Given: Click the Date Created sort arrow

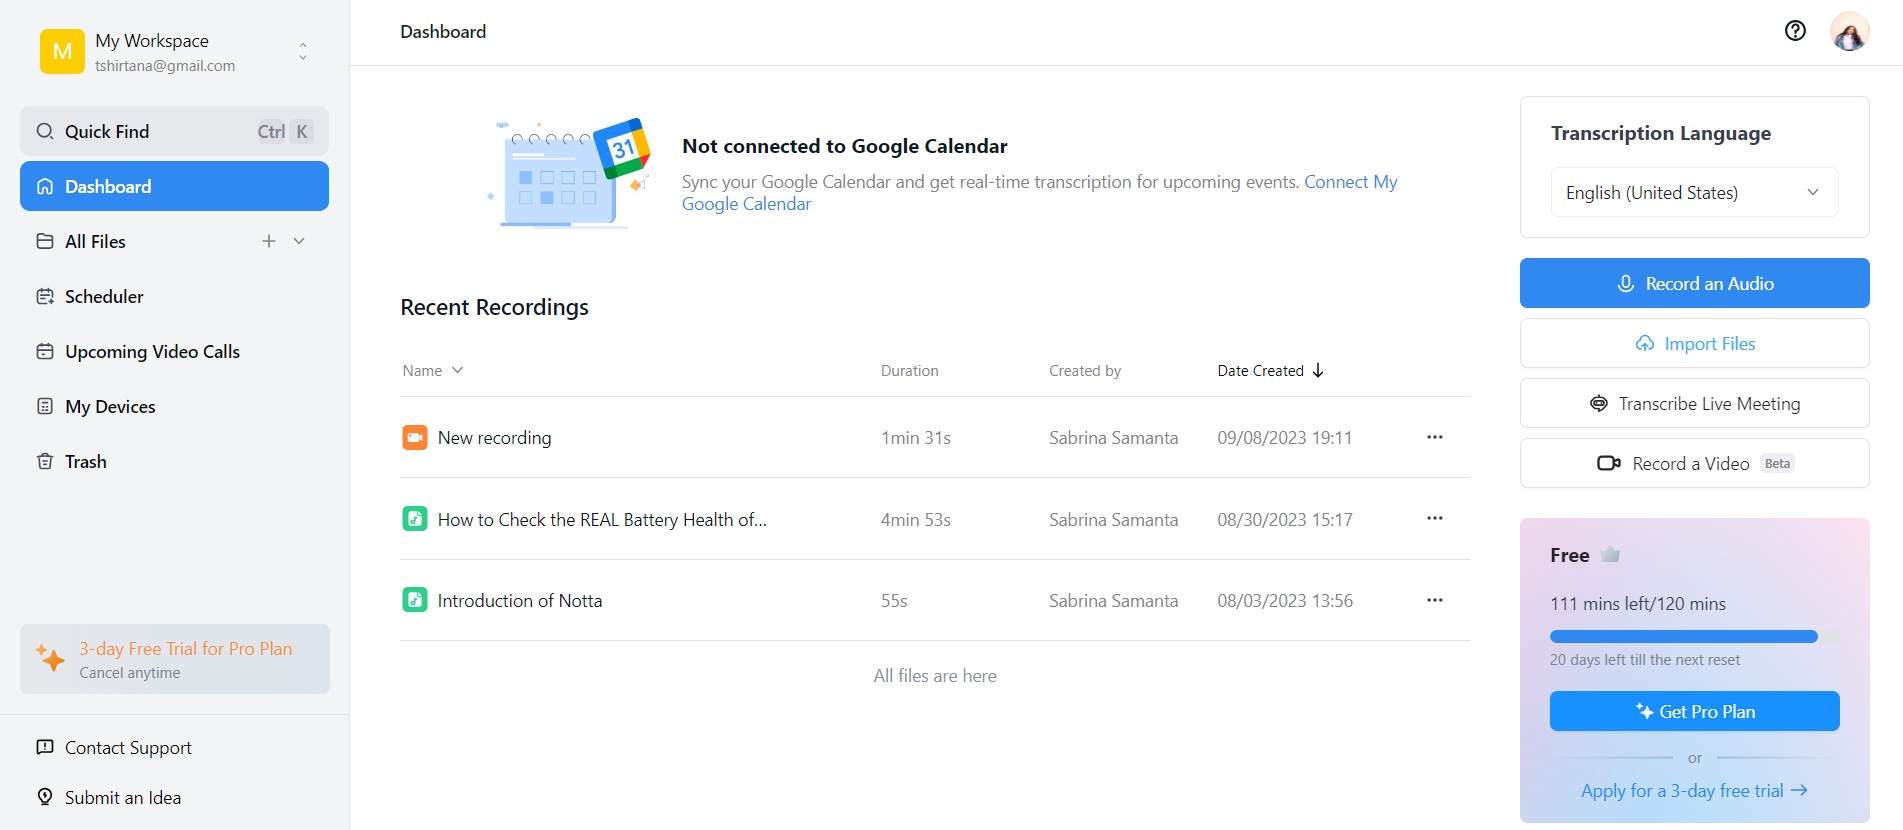Looking at the screenshot, I should pos(1318,370).
